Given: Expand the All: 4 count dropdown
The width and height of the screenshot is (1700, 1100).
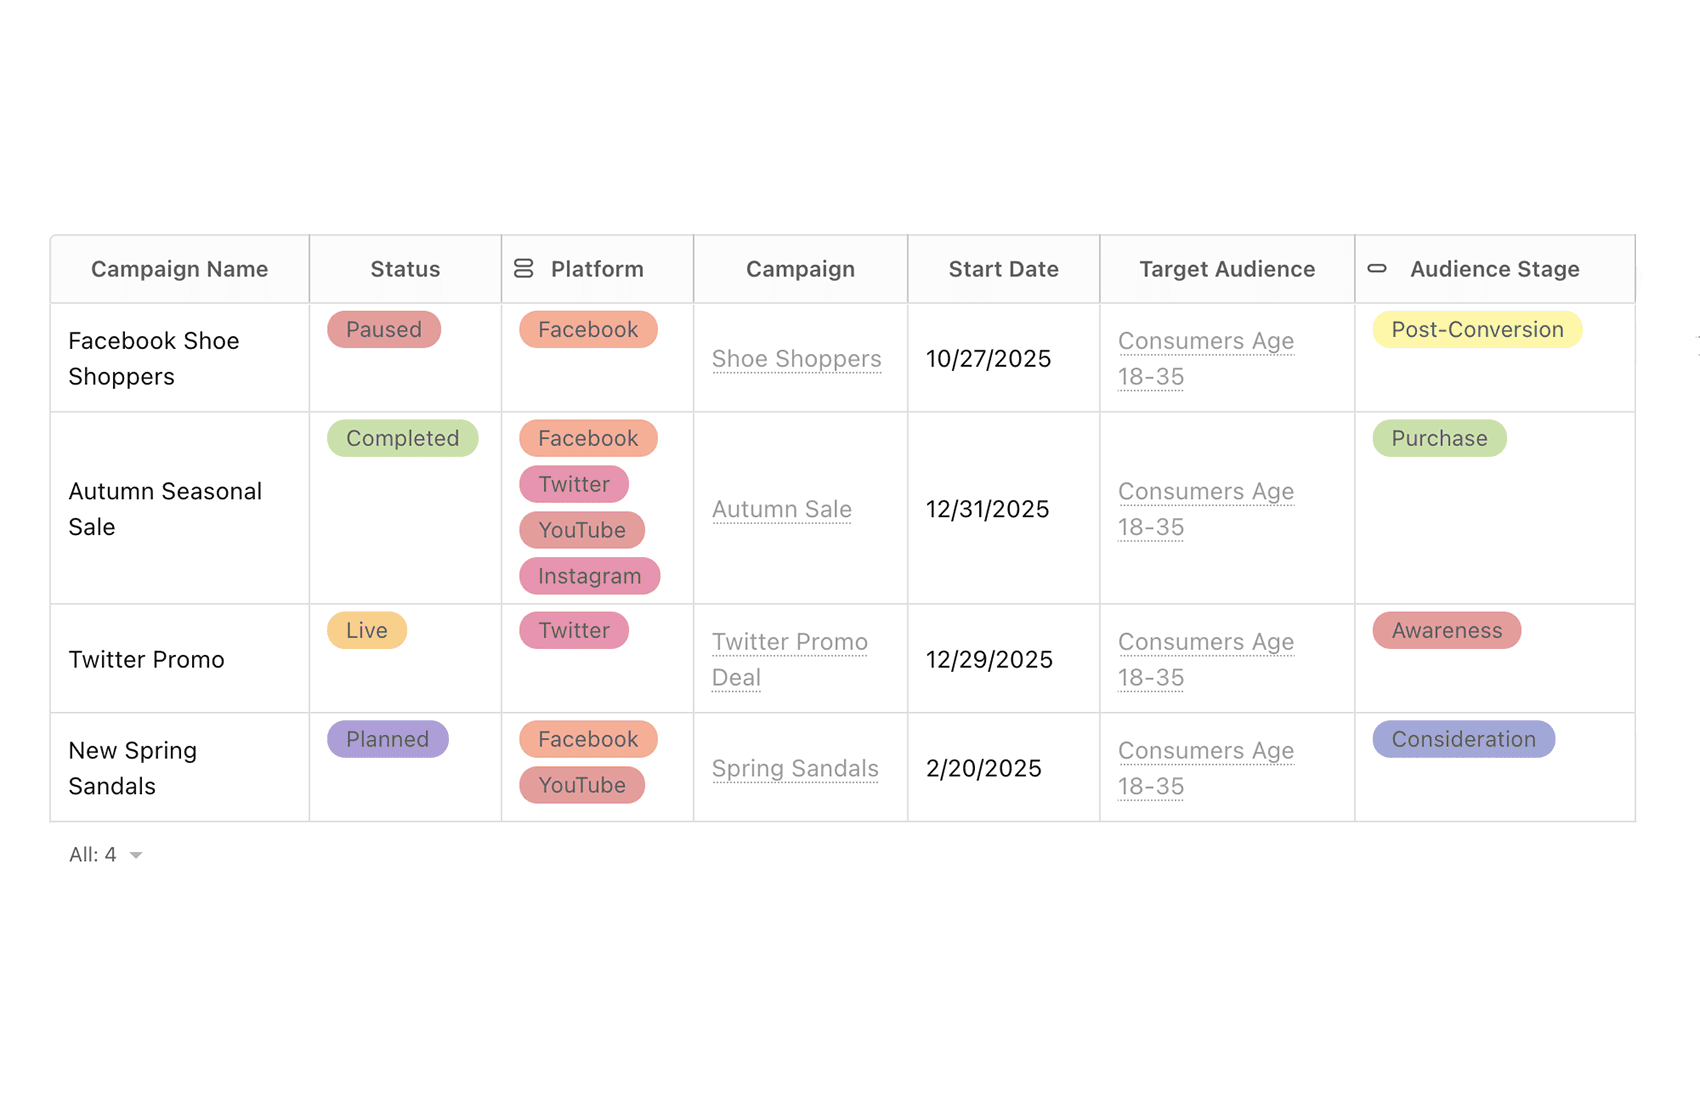Looking at the screenshot, I should 136,855.
